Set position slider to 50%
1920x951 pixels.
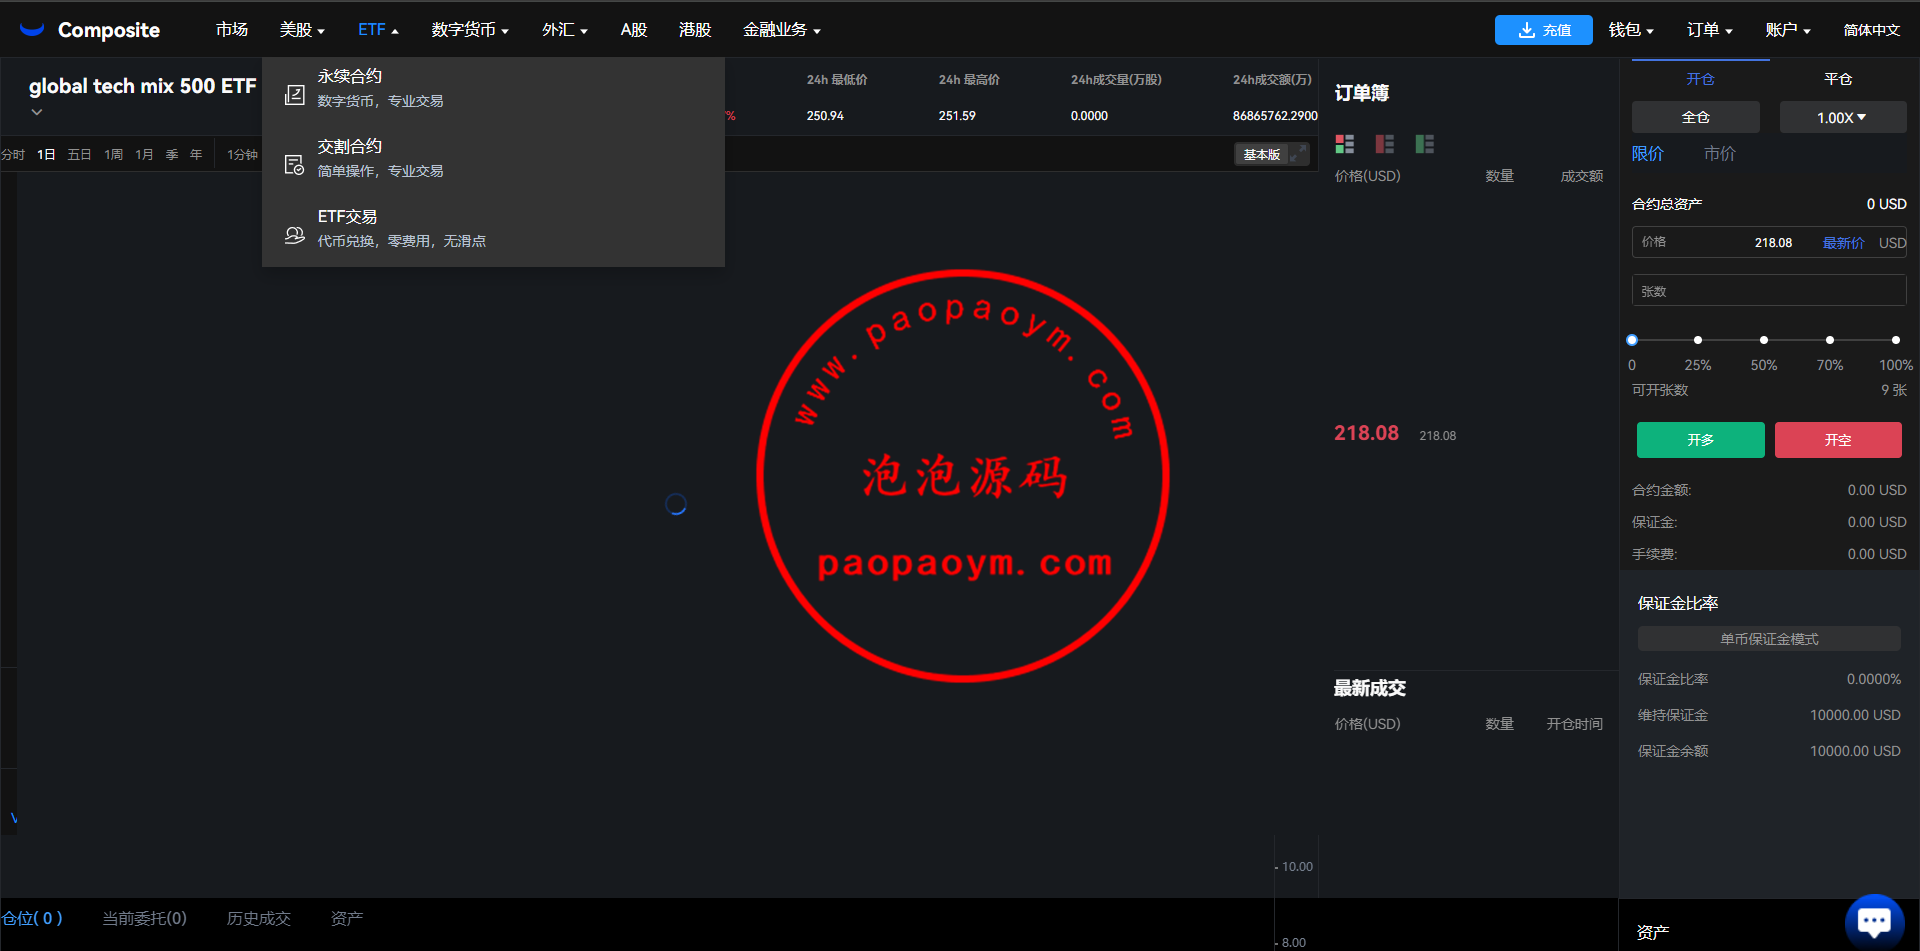point(1764,340)
